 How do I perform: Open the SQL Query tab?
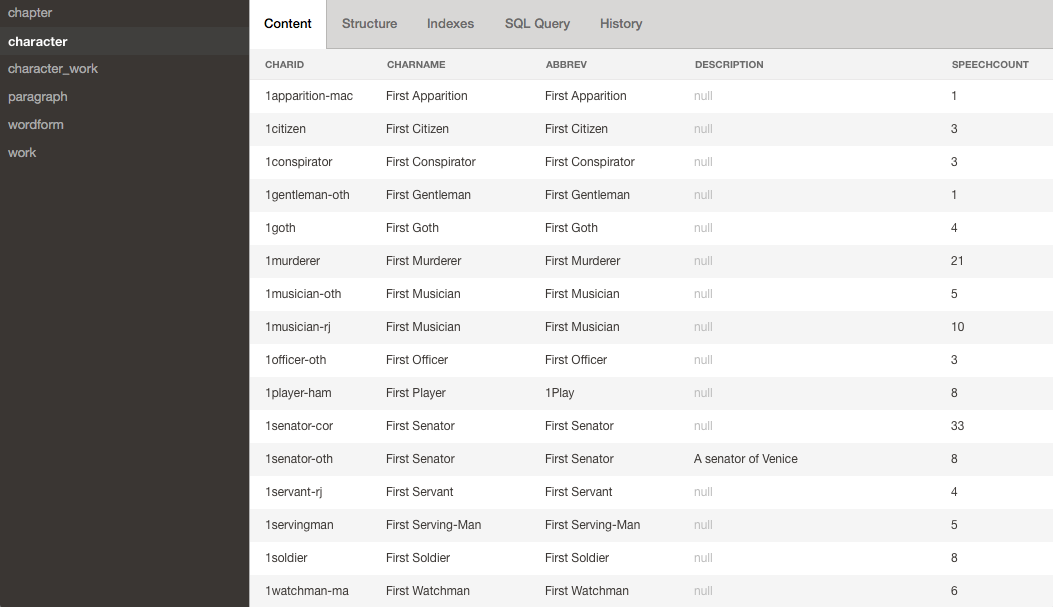[x=537, y=24]
